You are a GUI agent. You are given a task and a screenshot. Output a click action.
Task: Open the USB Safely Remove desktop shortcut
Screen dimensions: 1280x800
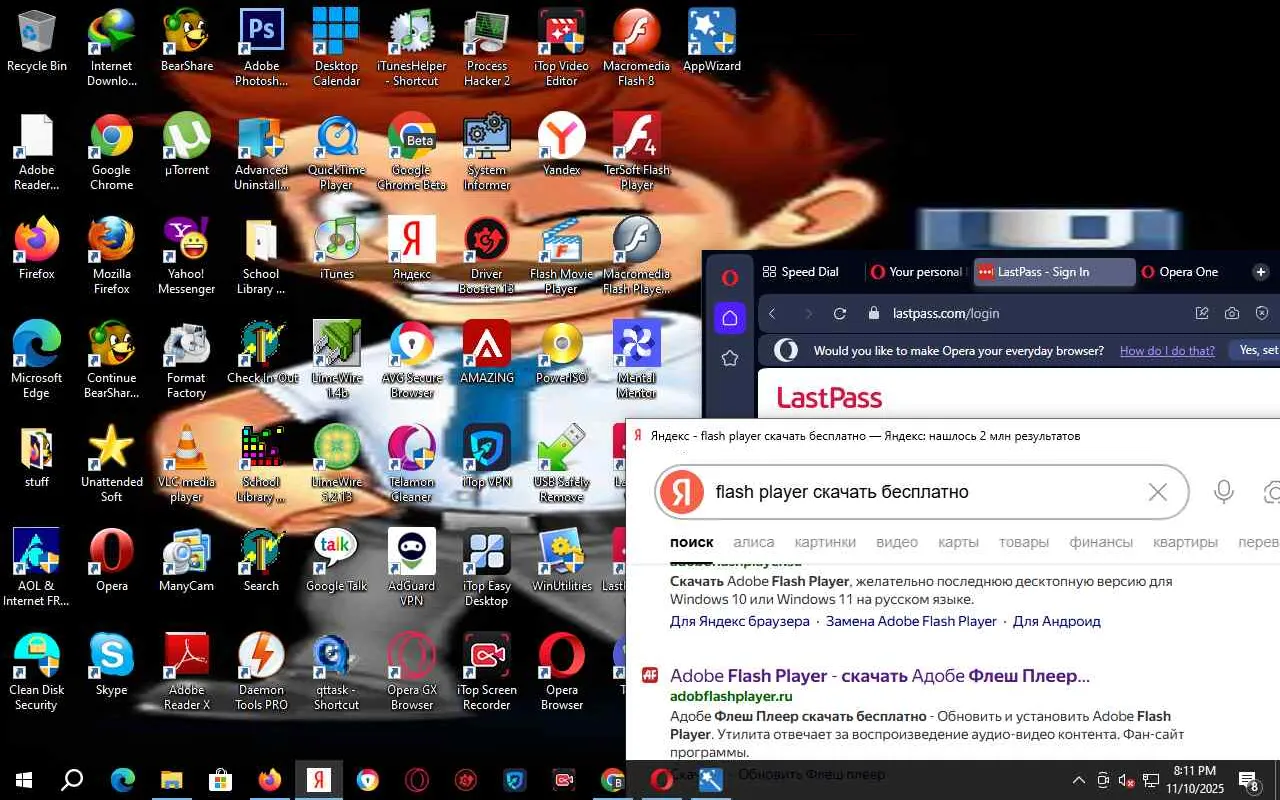tap(562, 465)
